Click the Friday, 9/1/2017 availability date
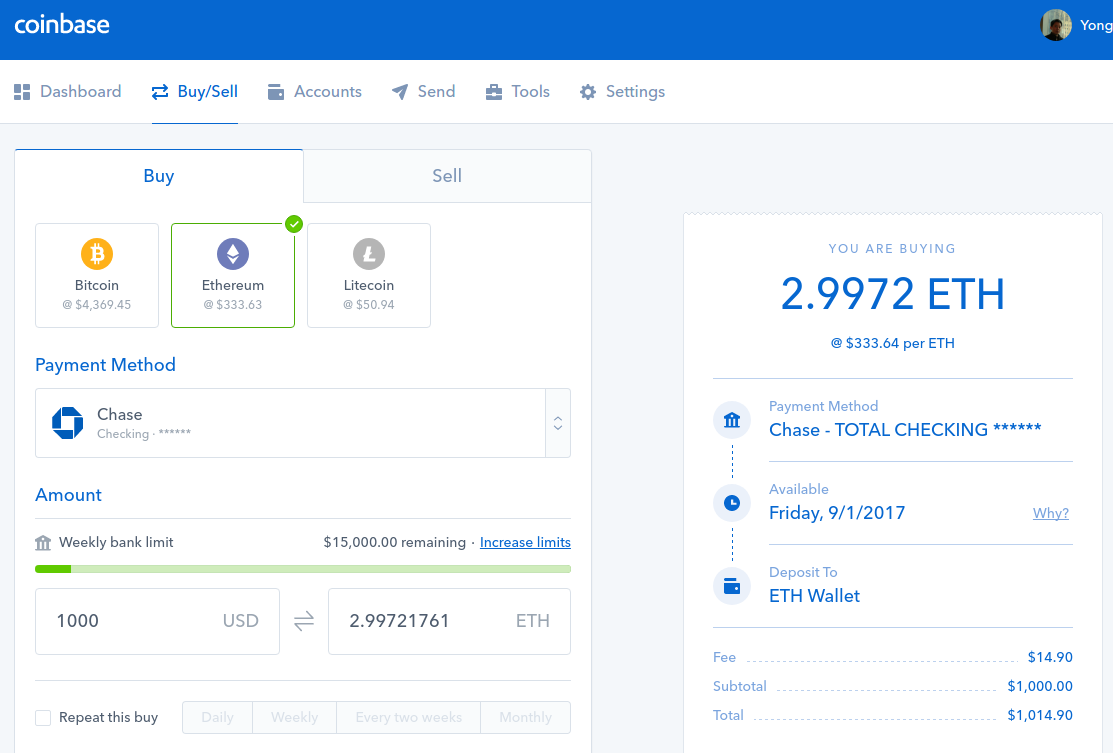1113x753 pixels. 837,513
